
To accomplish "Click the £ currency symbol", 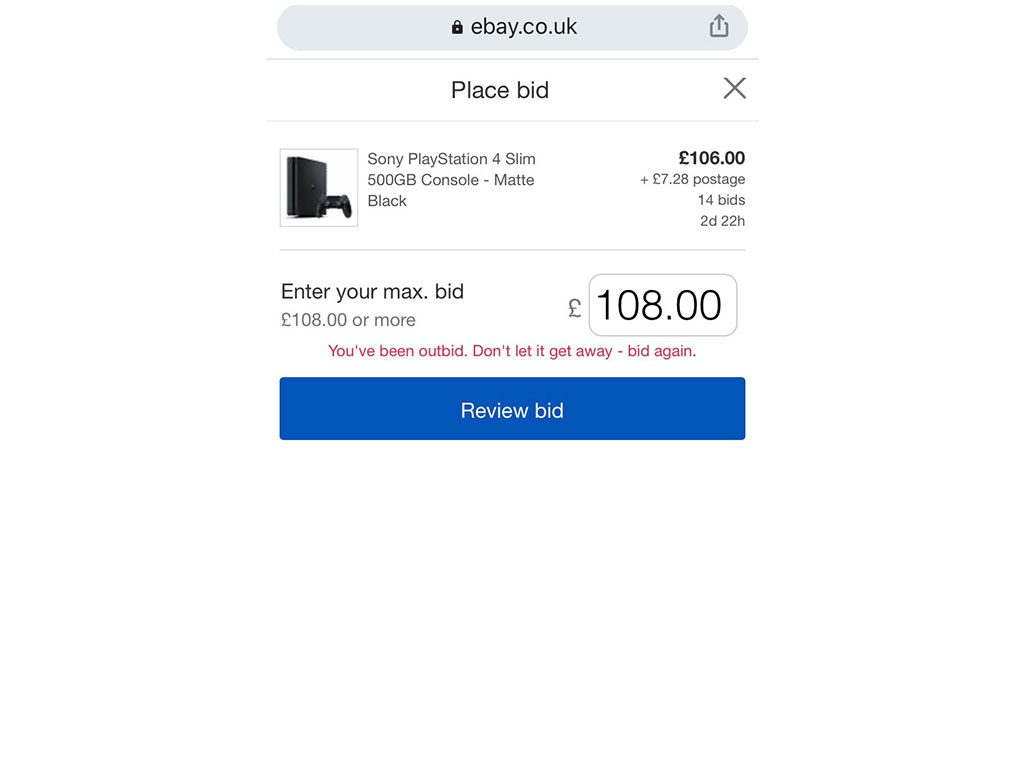I will (x=575, y=308).
